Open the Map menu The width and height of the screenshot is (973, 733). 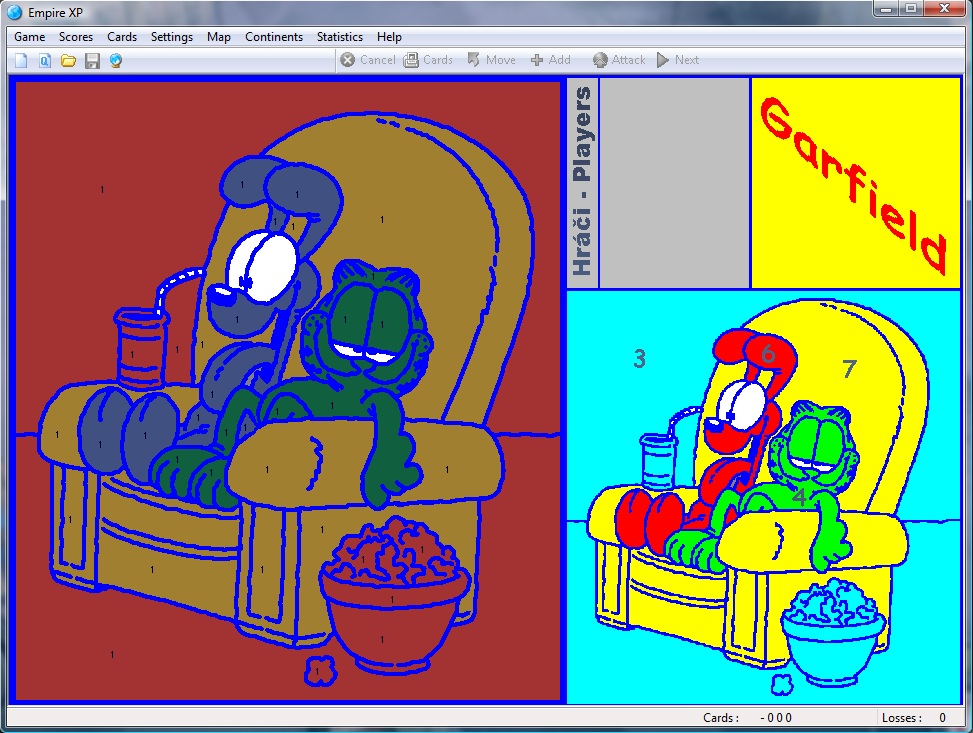click(x=218, y=37)
